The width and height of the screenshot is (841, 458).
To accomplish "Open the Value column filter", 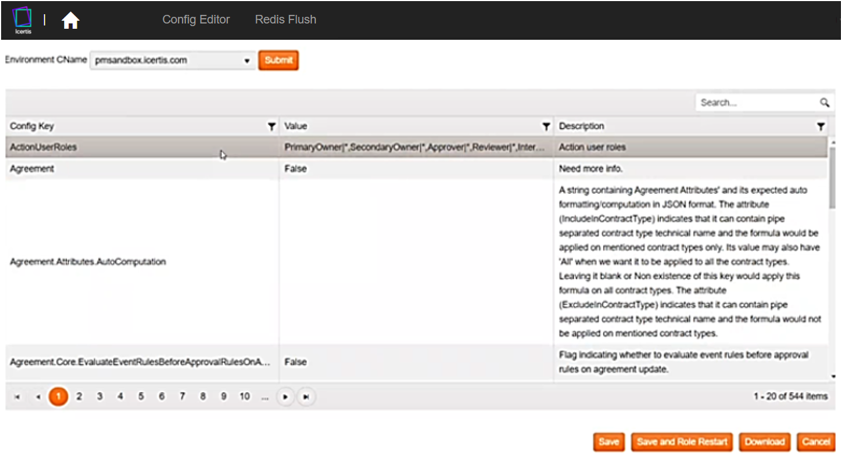I will click(546, 127).
